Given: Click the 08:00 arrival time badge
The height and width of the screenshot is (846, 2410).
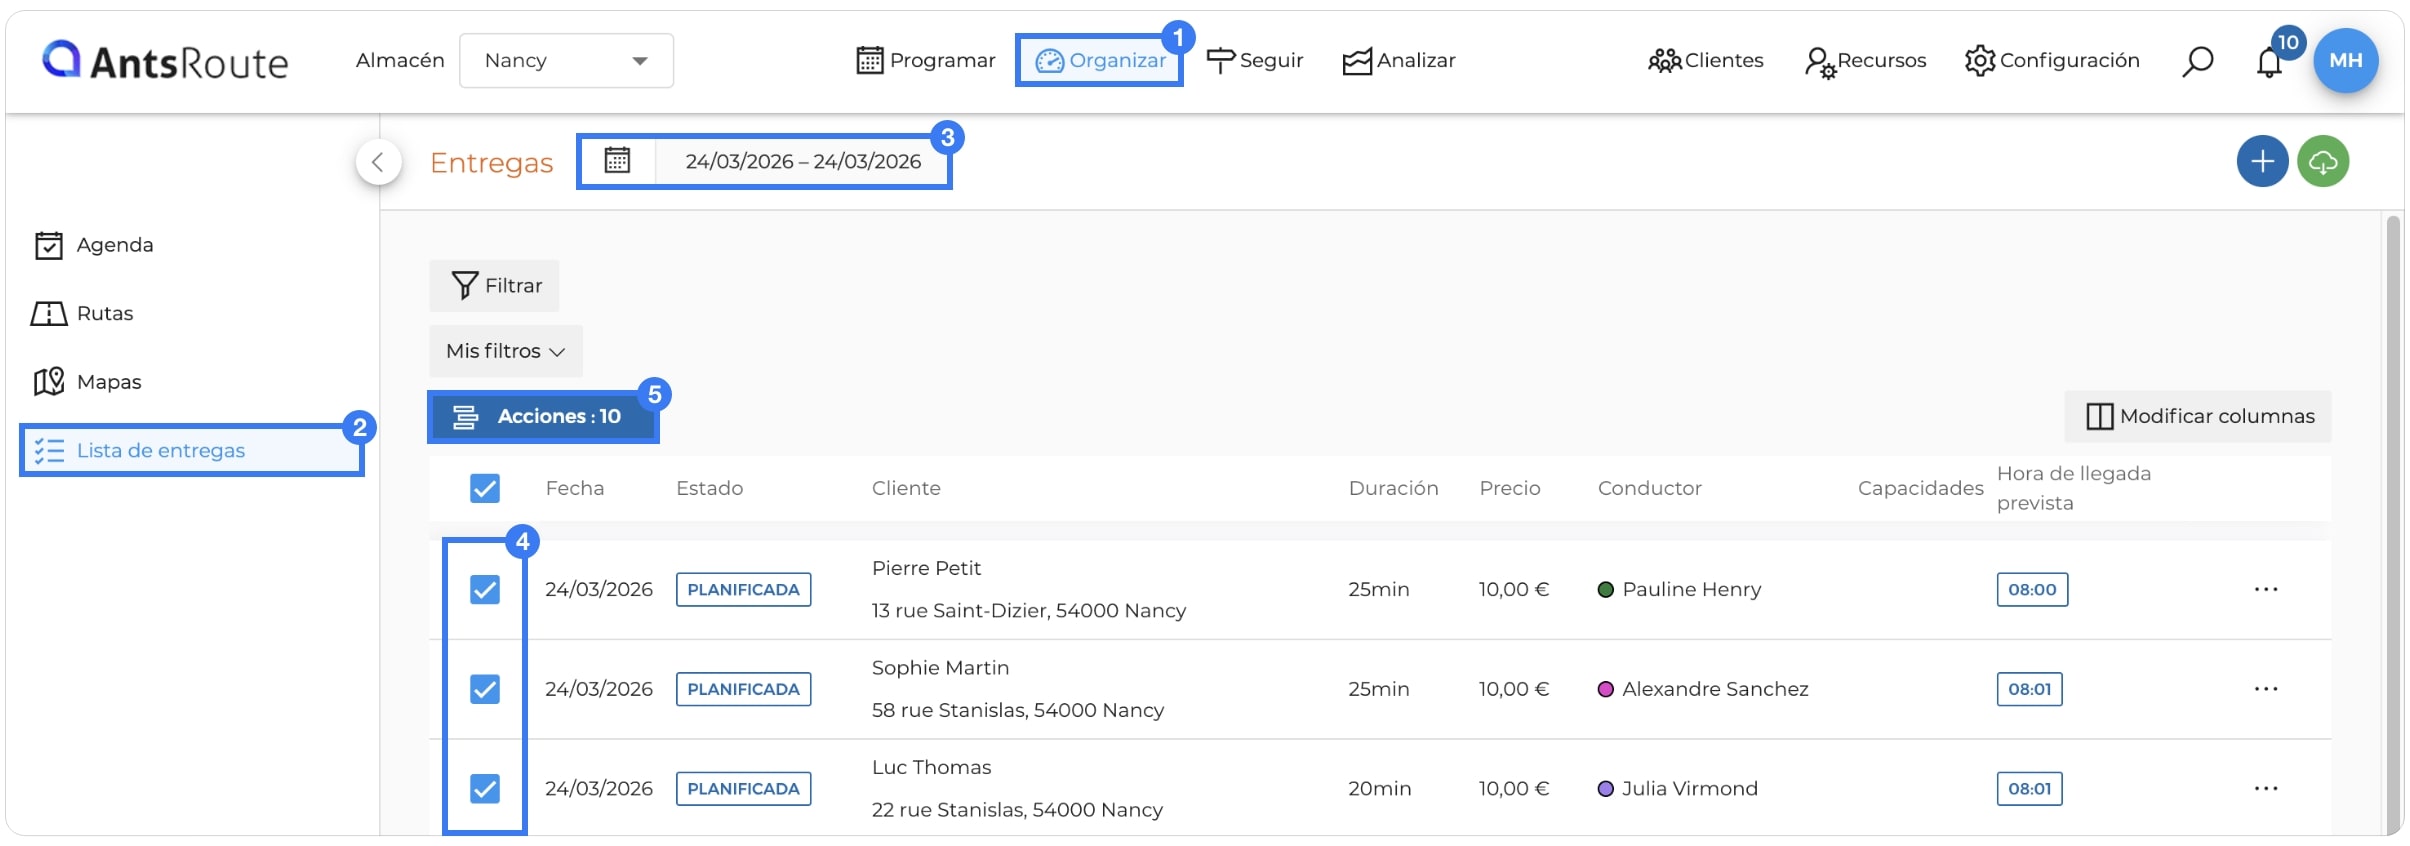Looking at the screenshot, I should [2032, 589].
